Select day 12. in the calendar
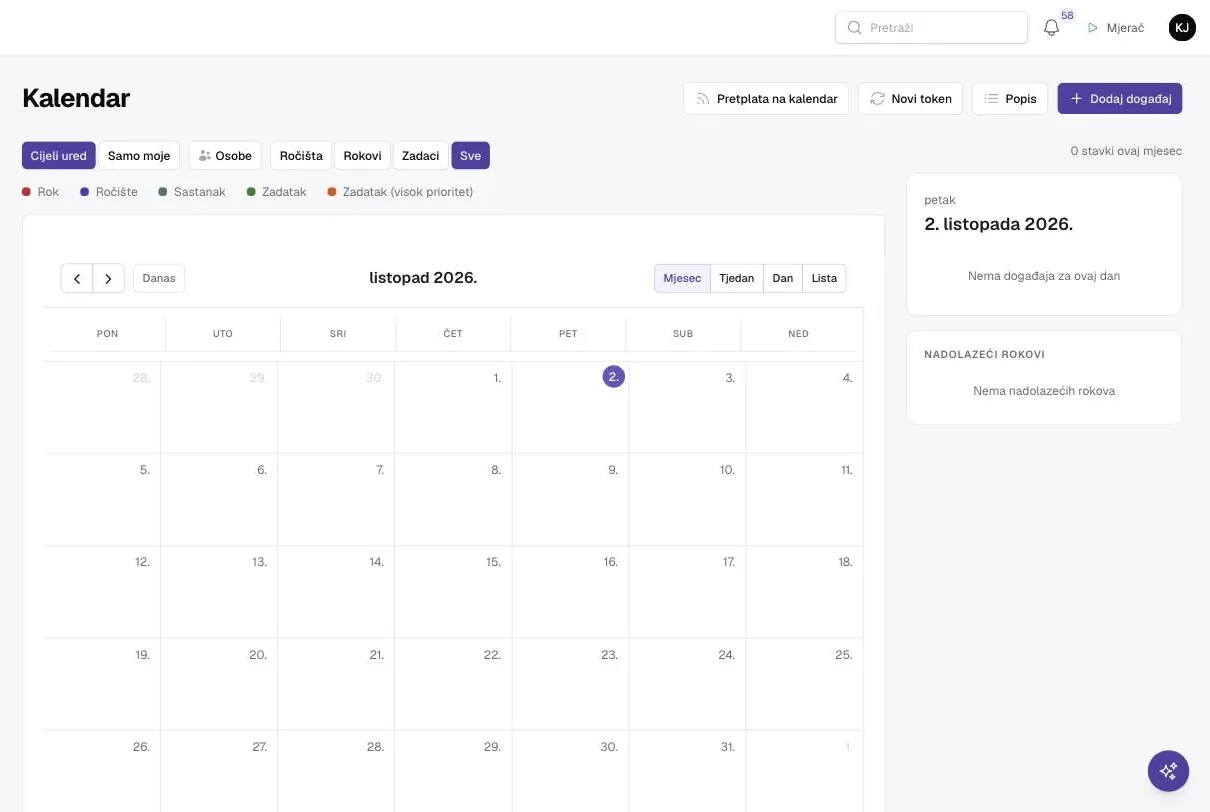1210x812 pixels. point(142,562)
